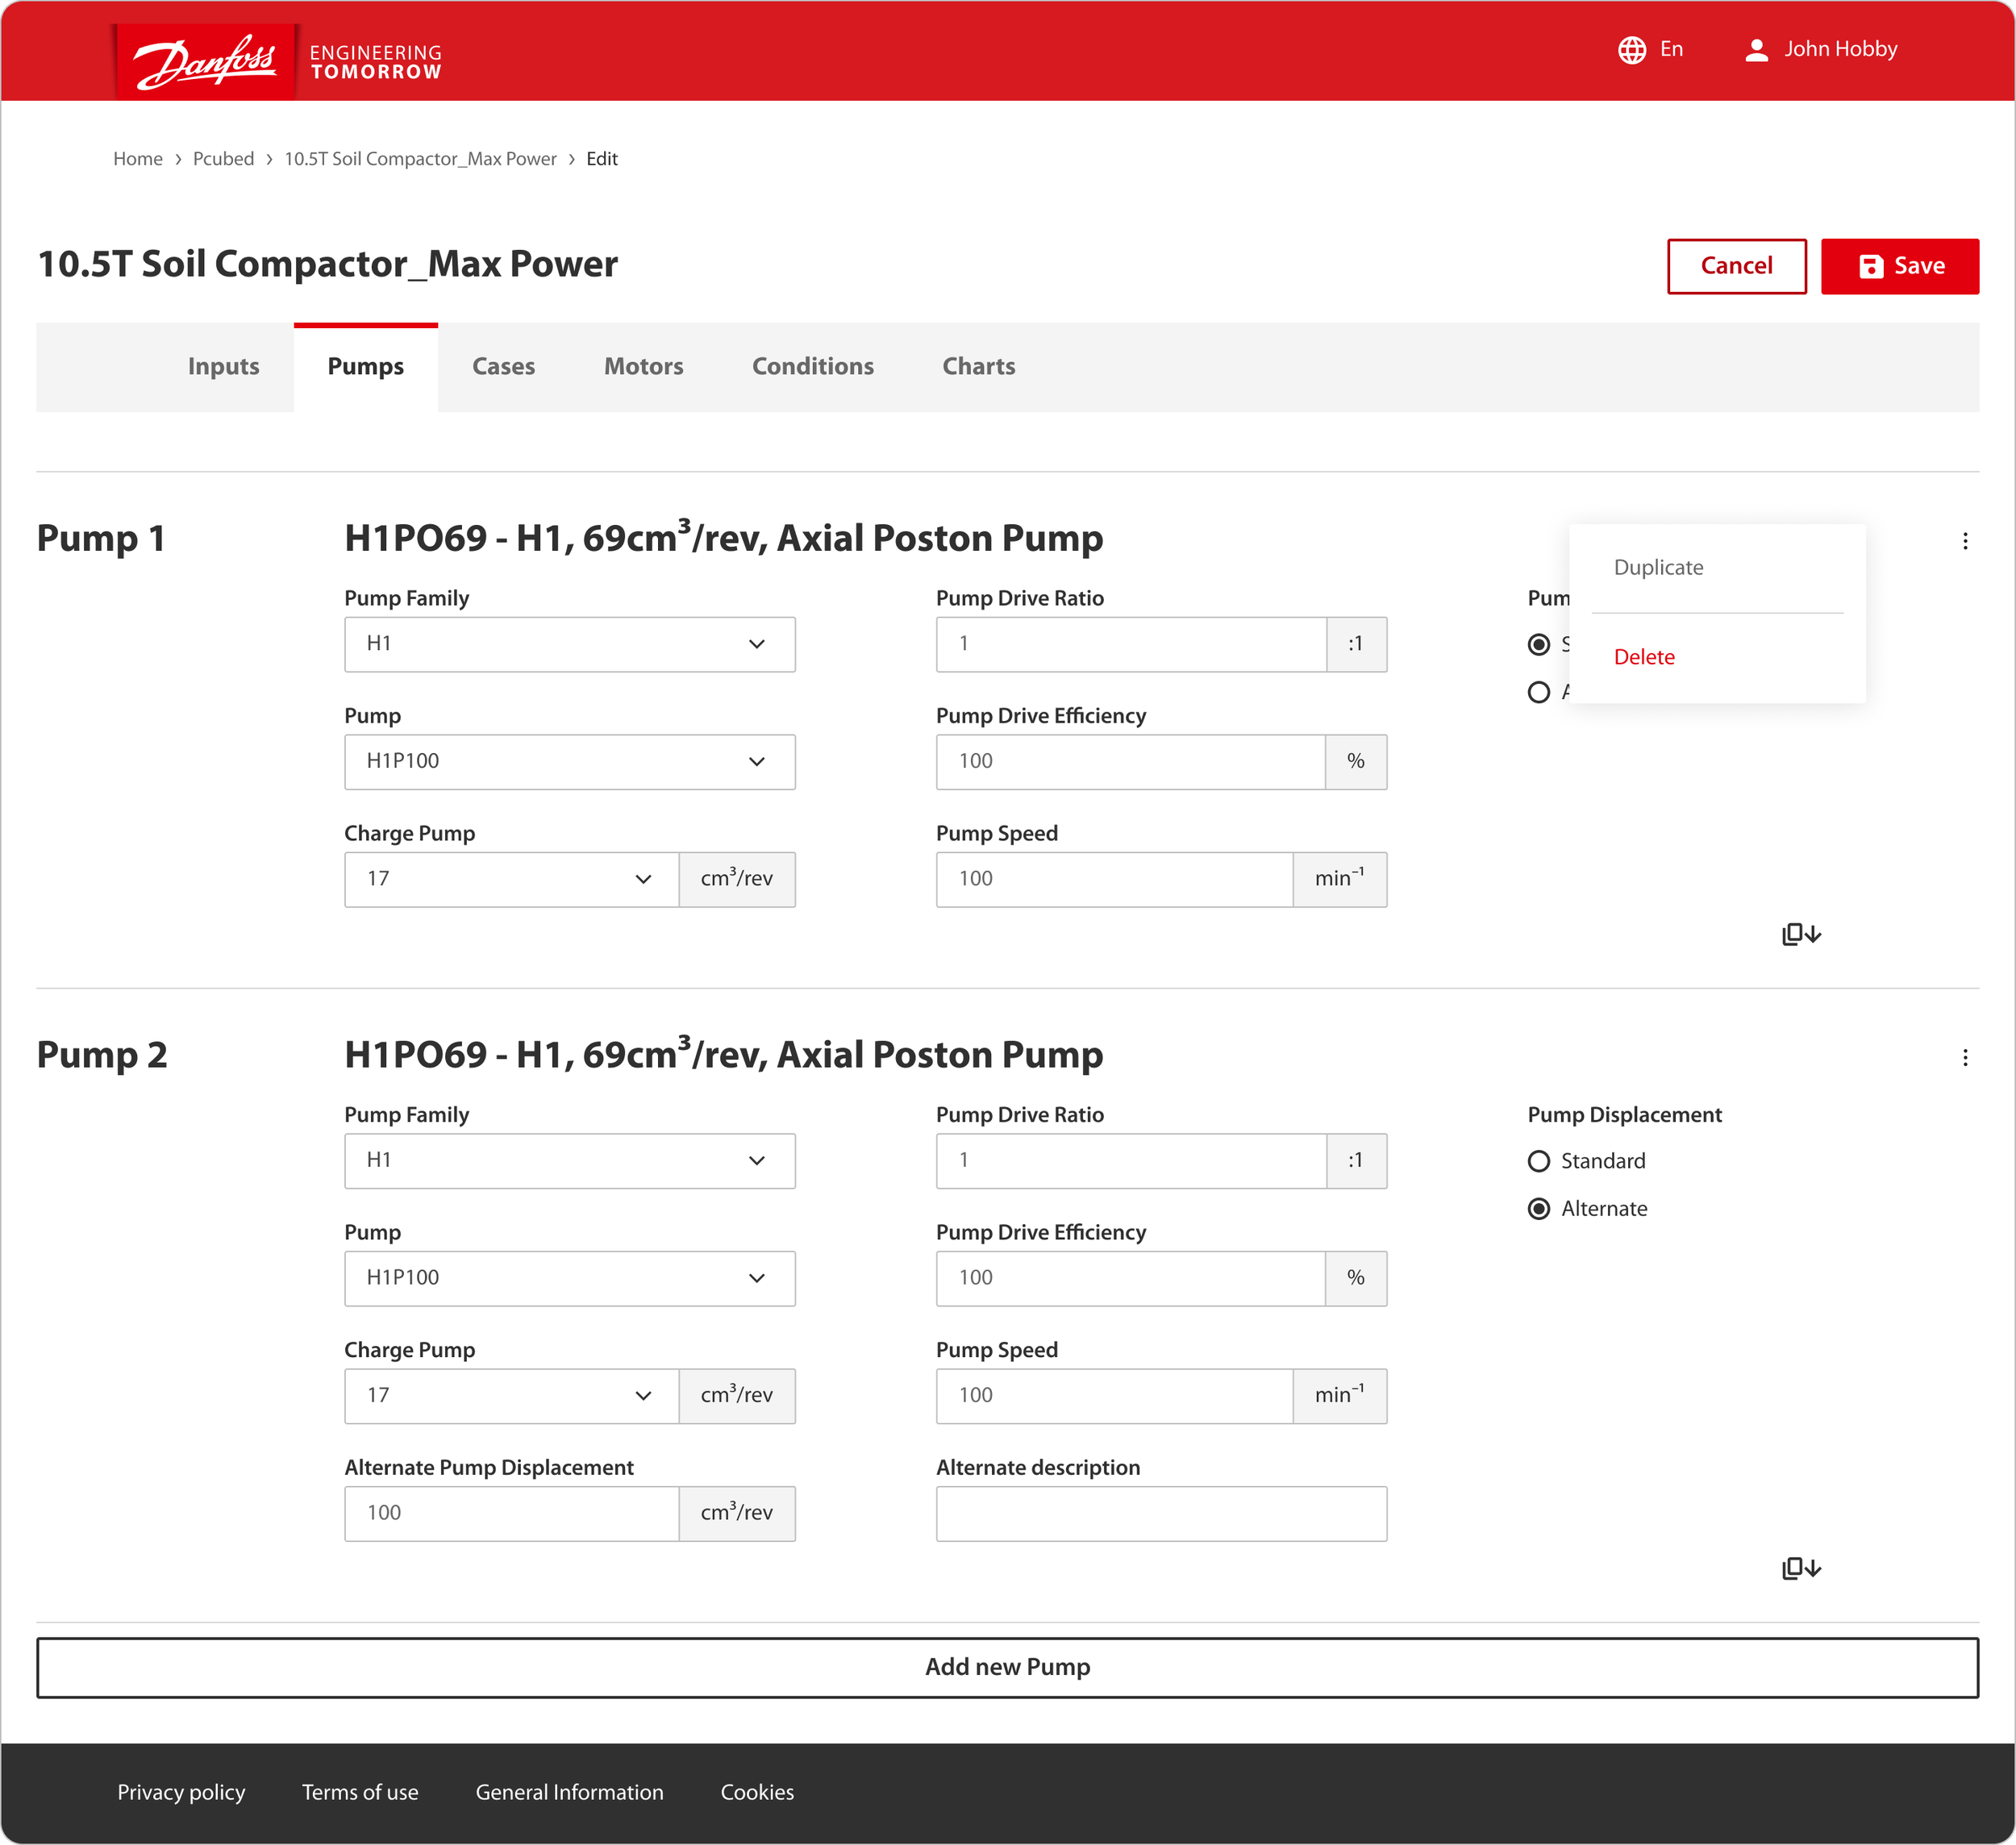Image resolution: width=2016 pixels, height=1845 pixels.
Task: Open Pump 2 Charge Pump dropdown
Action: click(x=511, y=1396)
